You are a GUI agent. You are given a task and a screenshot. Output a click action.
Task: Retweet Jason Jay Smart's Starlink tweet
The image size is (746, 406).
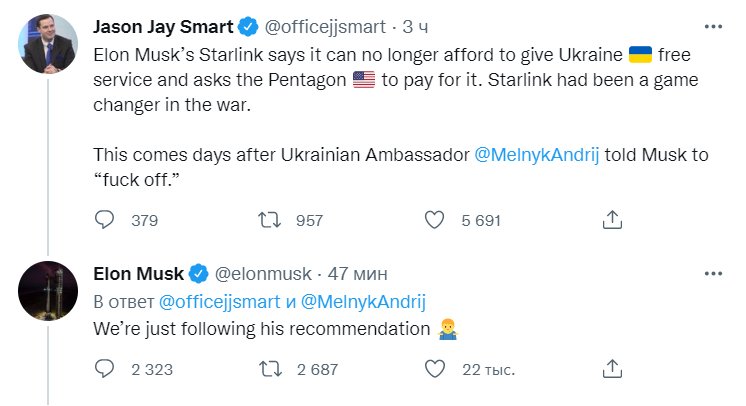click(x=270, y=220)
